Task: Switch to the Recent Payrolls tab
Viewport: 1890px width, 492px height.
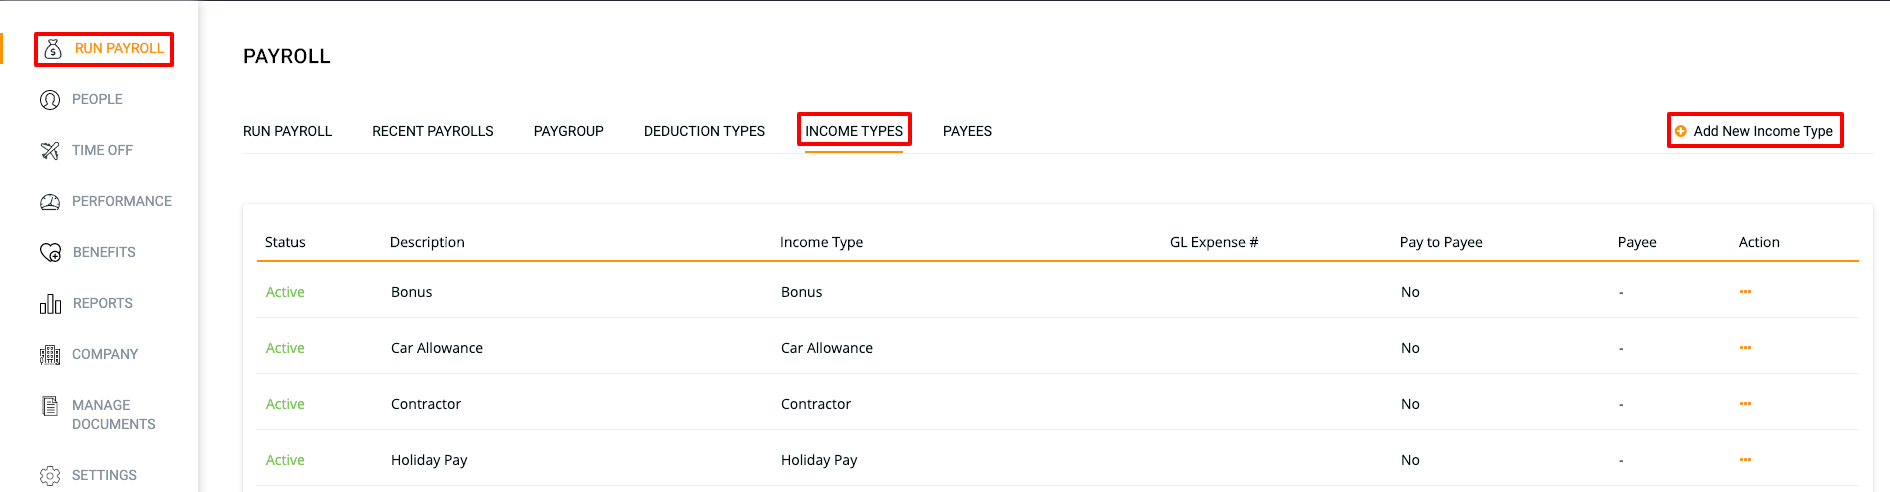Action: [x=433, y=131]
